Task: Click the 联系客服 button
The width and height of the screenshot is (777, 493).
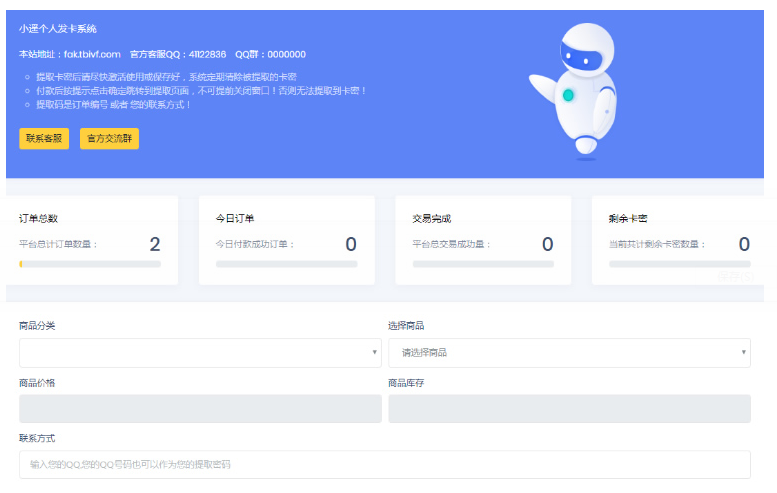Action: pos(44,138)
